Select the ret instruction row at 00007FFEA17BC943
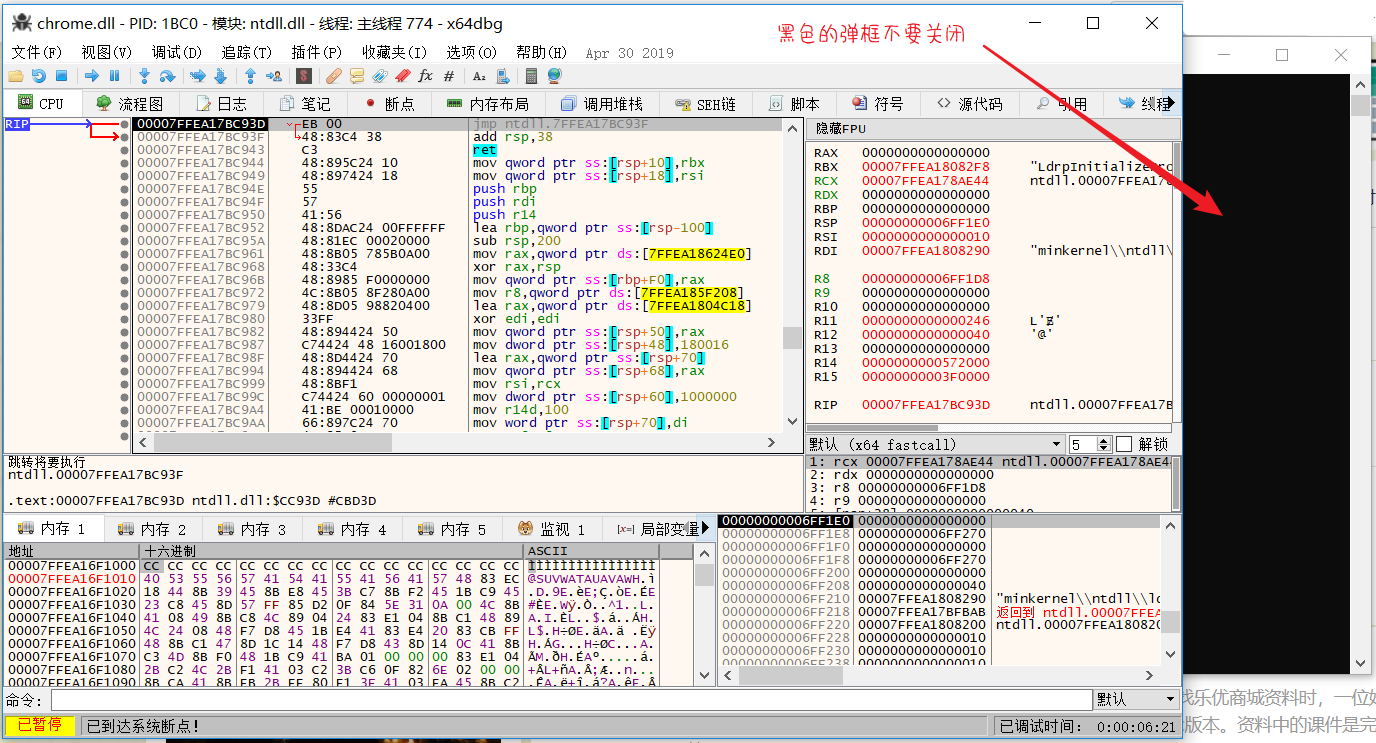1376x743 pixels. (x=457, y=150)
